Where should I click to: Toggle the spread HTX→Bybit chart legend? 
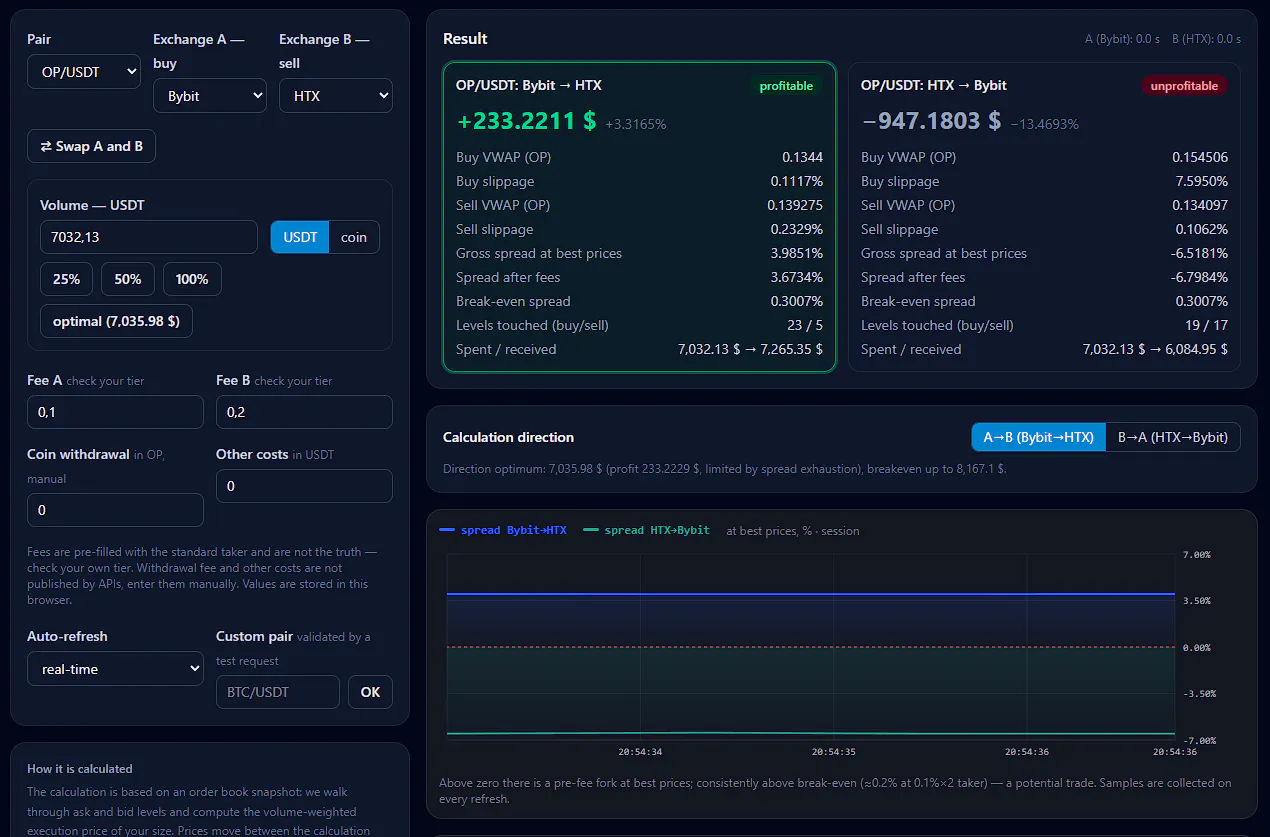(647, 530)
